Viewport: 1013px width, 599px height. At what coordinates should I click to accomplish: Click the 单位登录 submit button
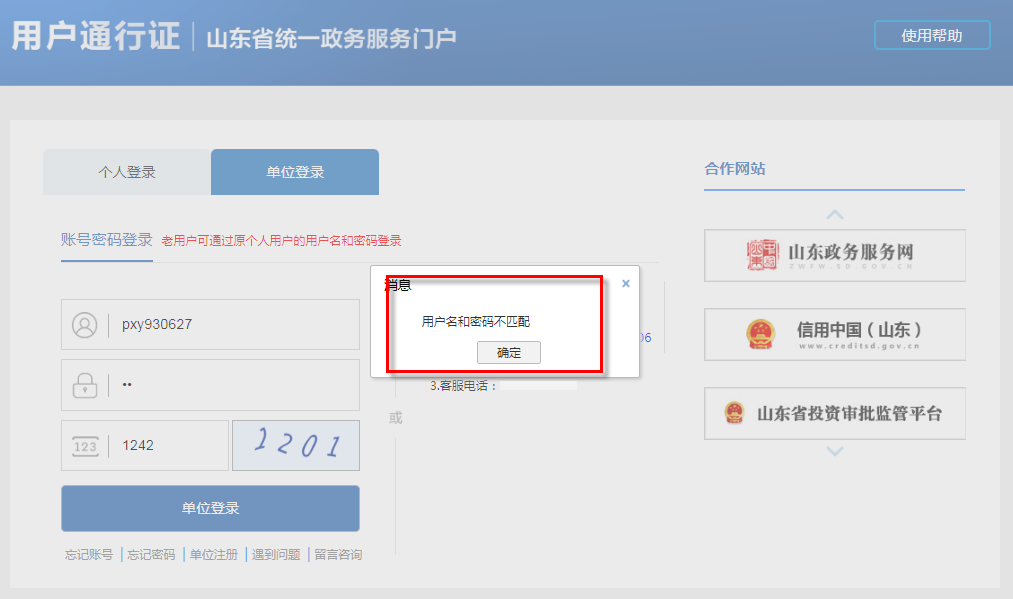click(210, 508)
